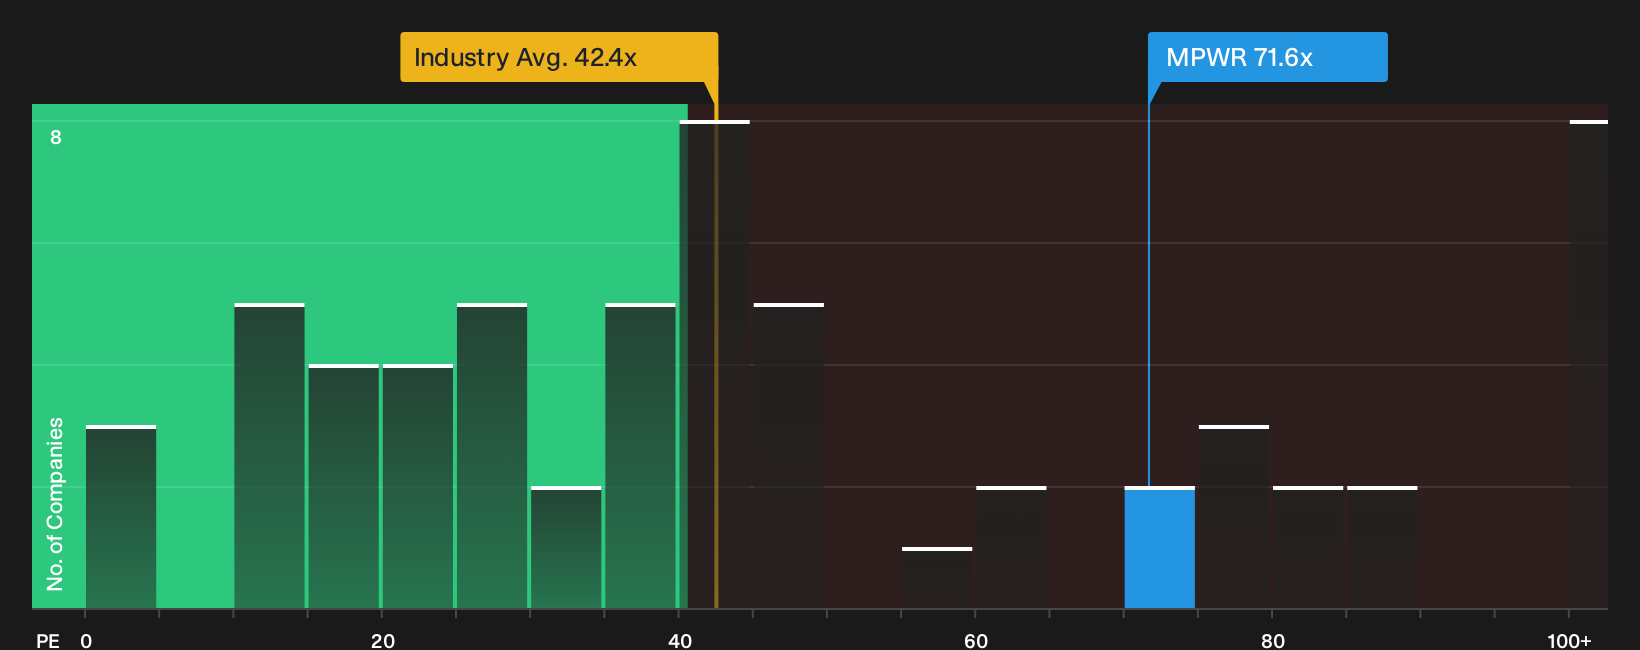Click the blue MPWR 71.6x label
Screen dimensions: 1640x650
coord(1267,57)
